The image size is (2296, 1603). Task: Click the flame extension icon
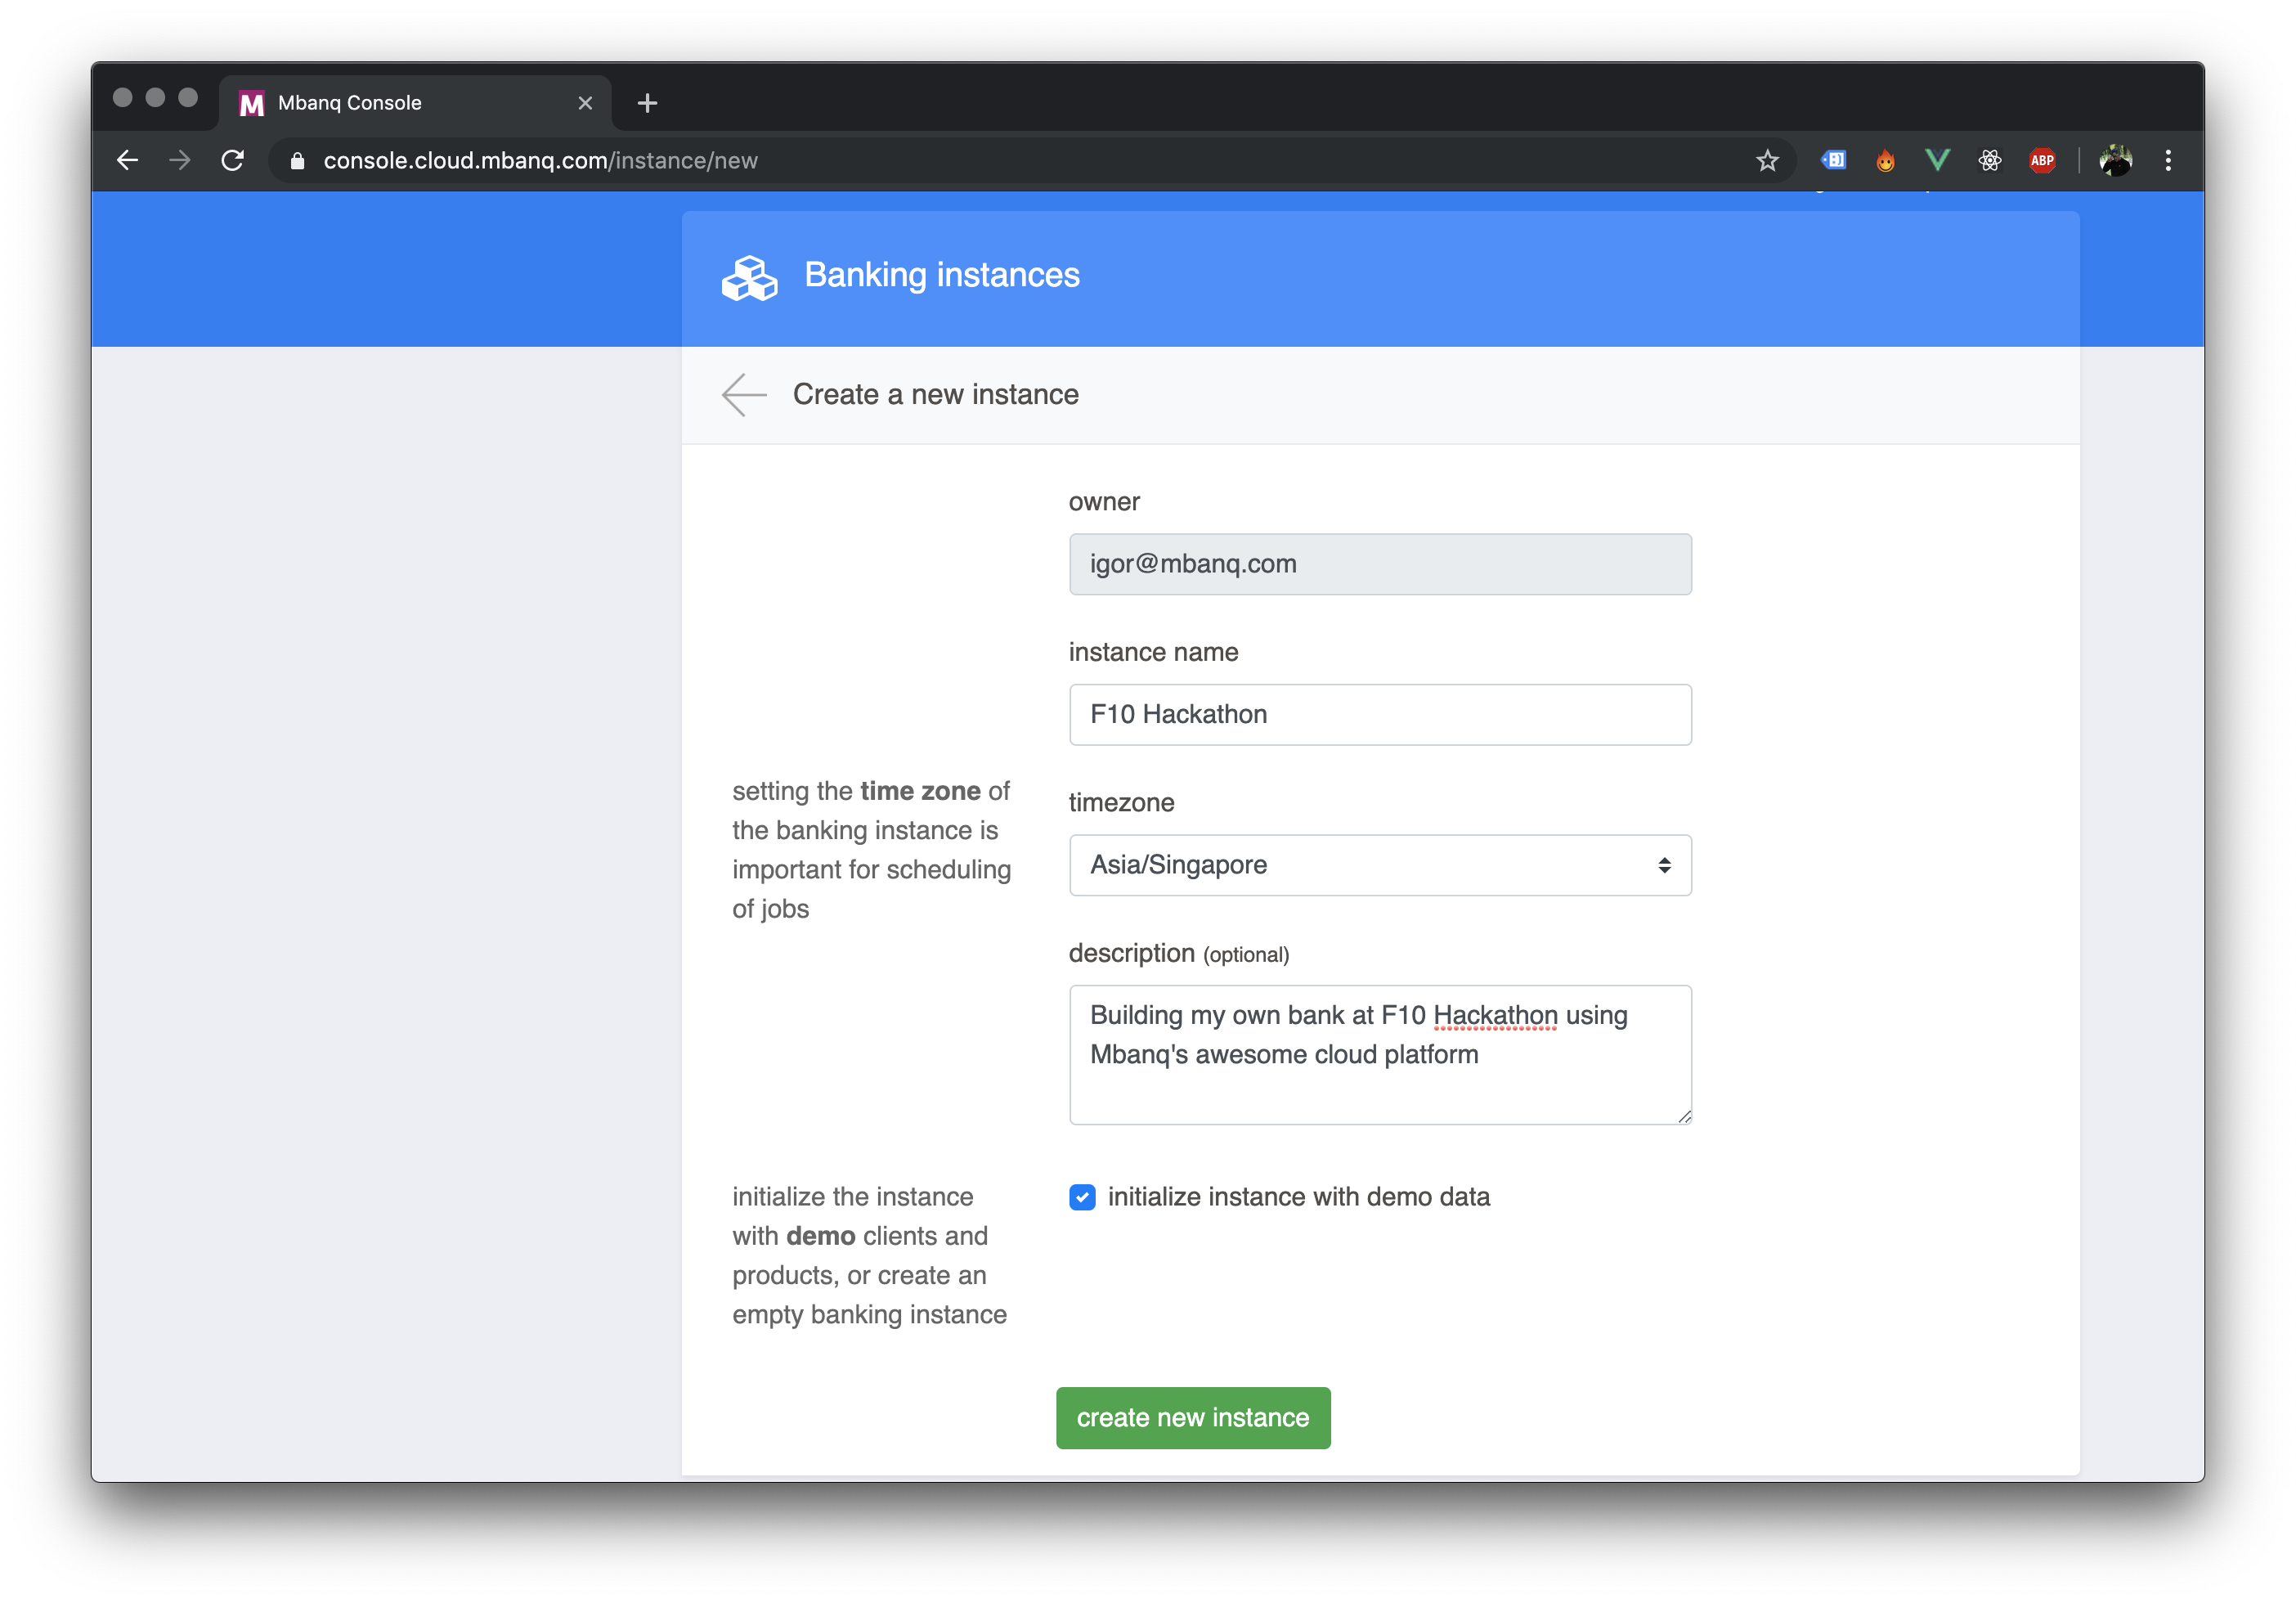pyautogui.click(x=1885, y=160)
